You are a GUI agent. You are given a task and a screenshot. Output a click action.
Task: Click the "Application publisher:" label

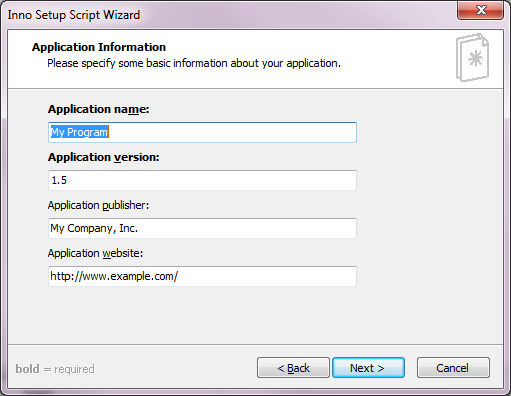[x=98, y=205]
